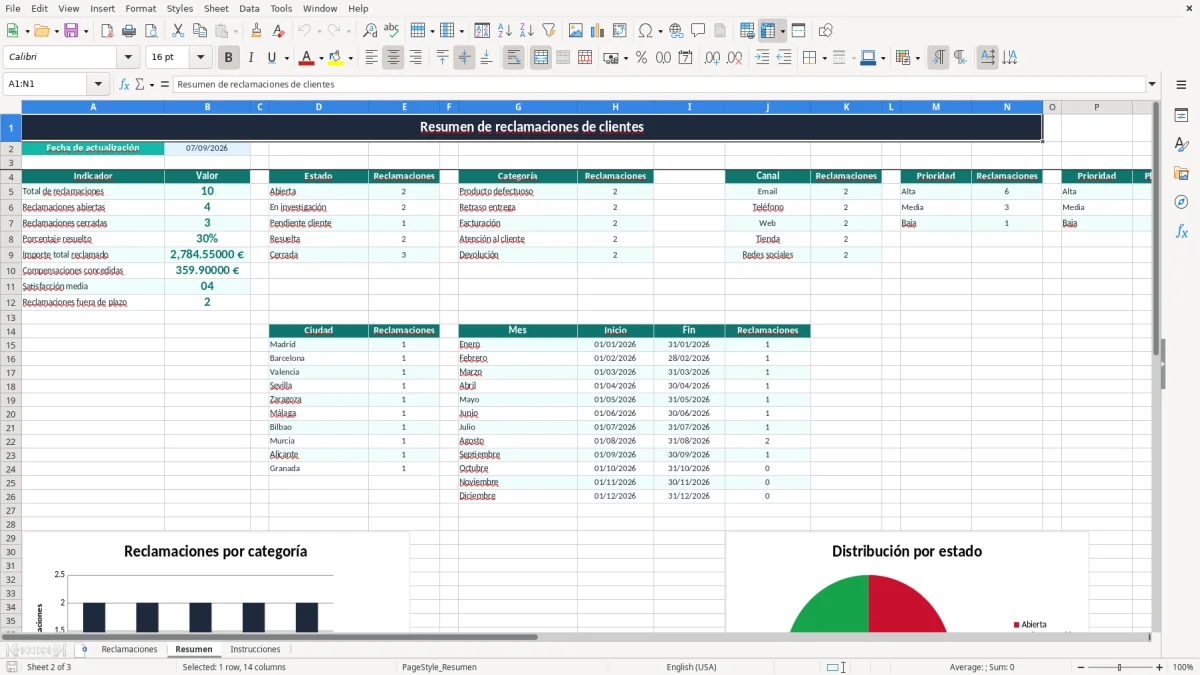Open the font color dropdown arrow

[x=321, y=58]
